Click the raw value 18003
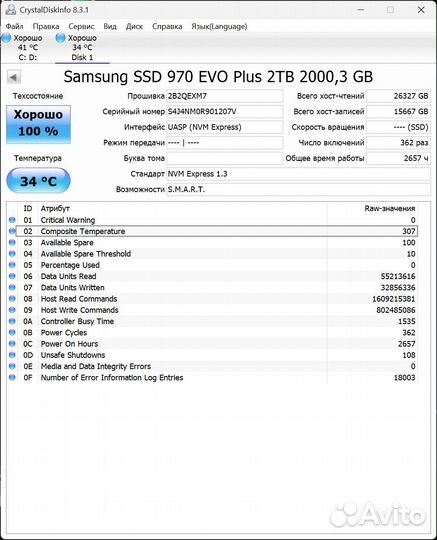Viewport: 437px width, 540px height. [404, 377]
